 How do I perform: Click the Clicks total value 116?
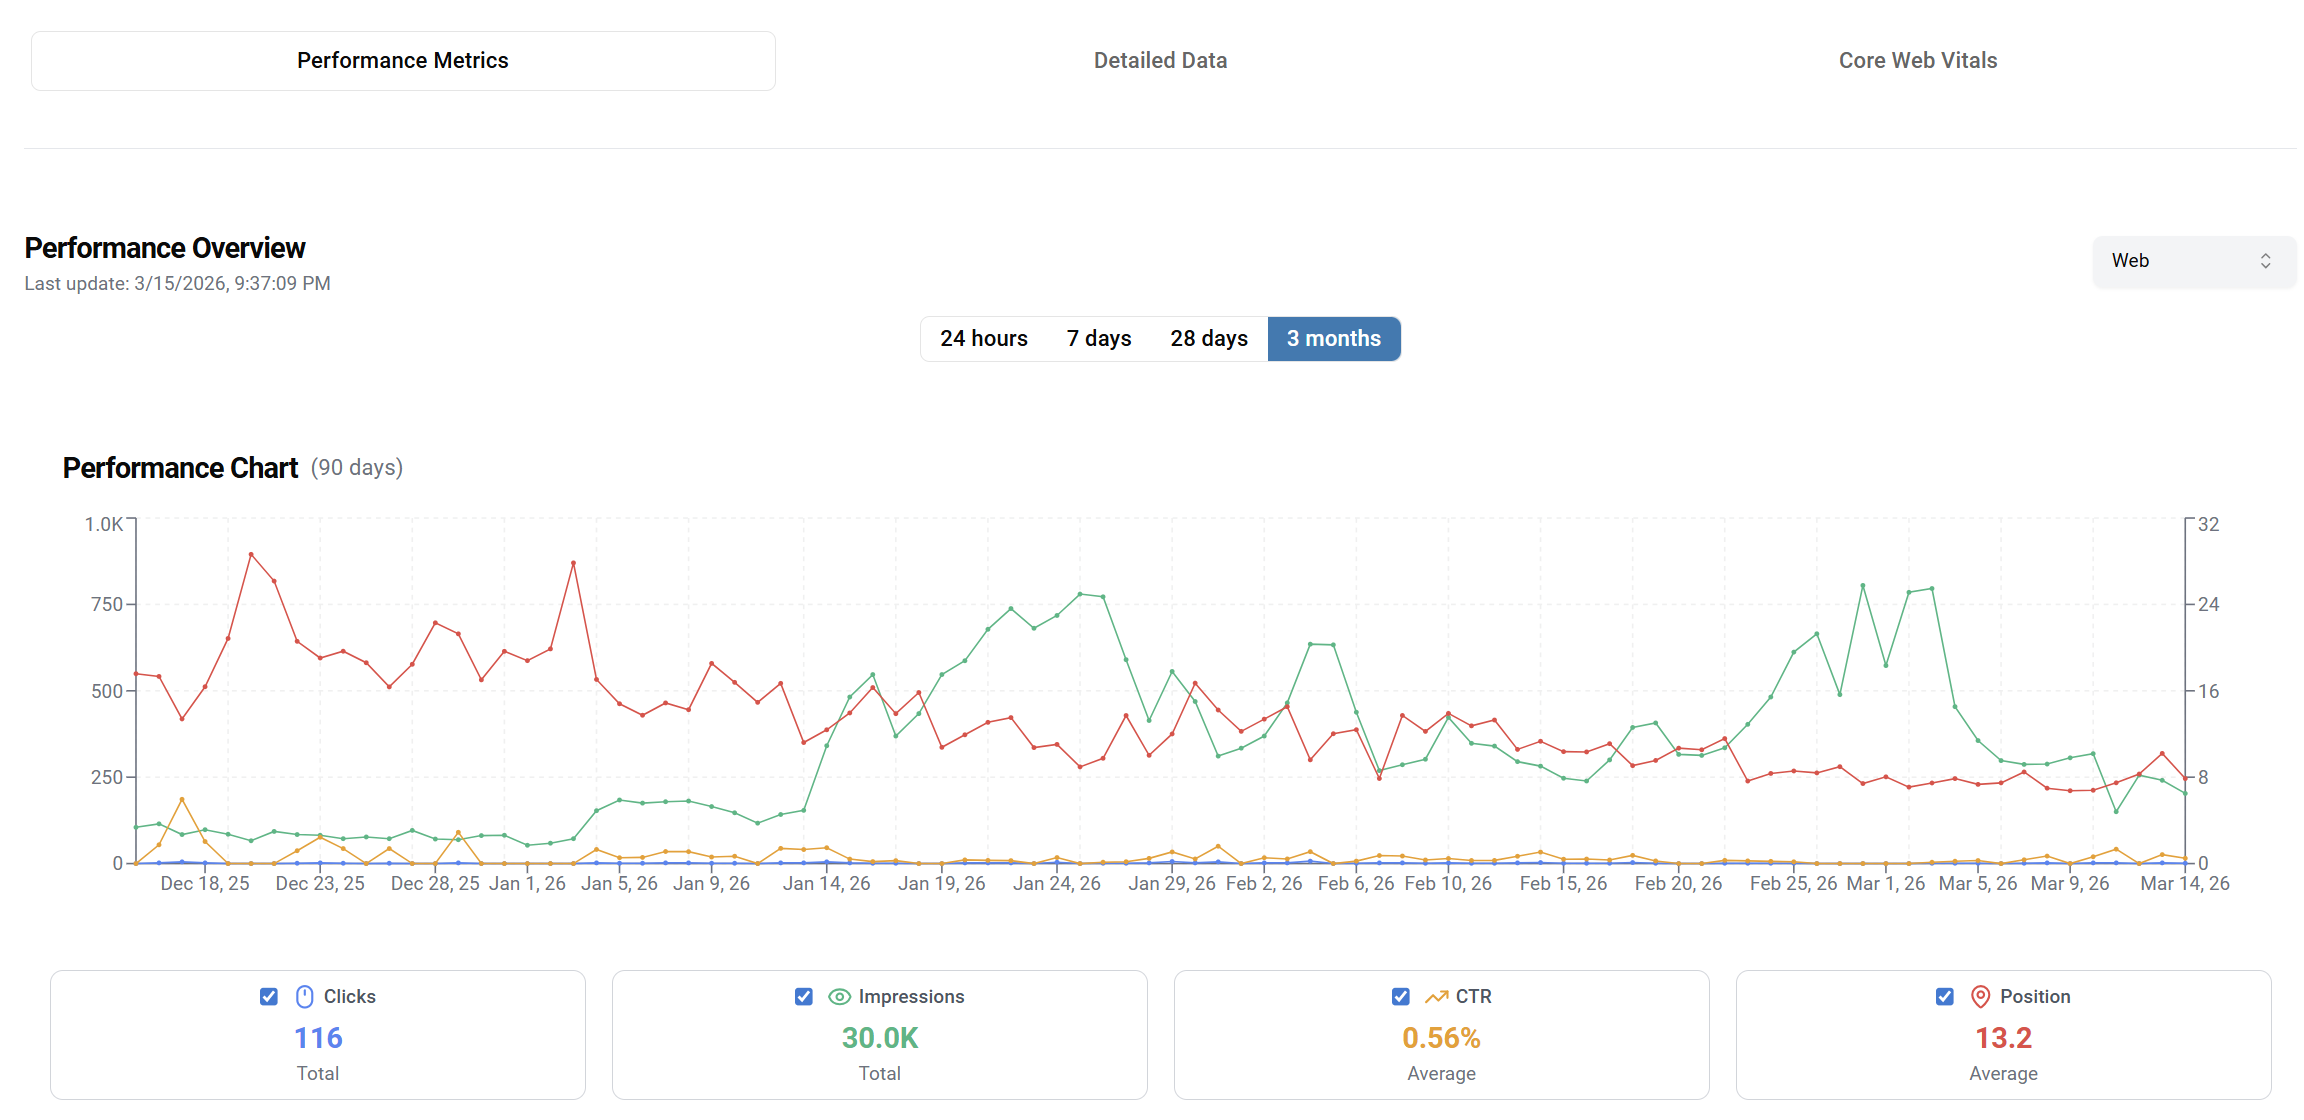tap(317, 1038)
